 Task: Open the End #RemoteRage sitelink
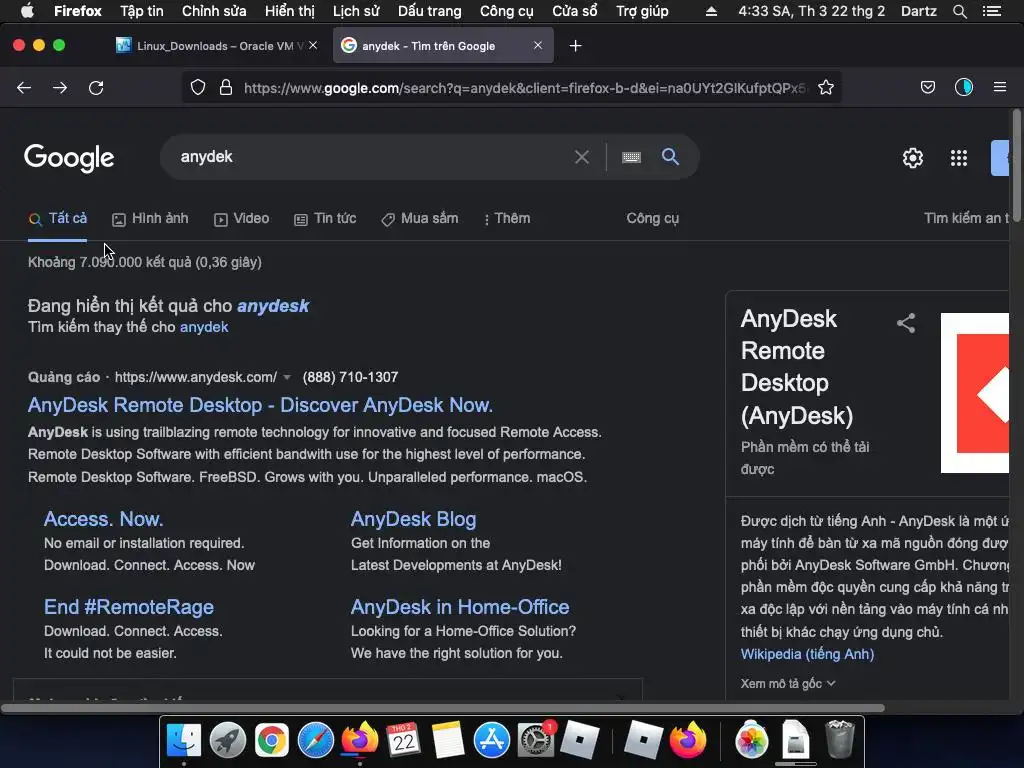[129, 607]
